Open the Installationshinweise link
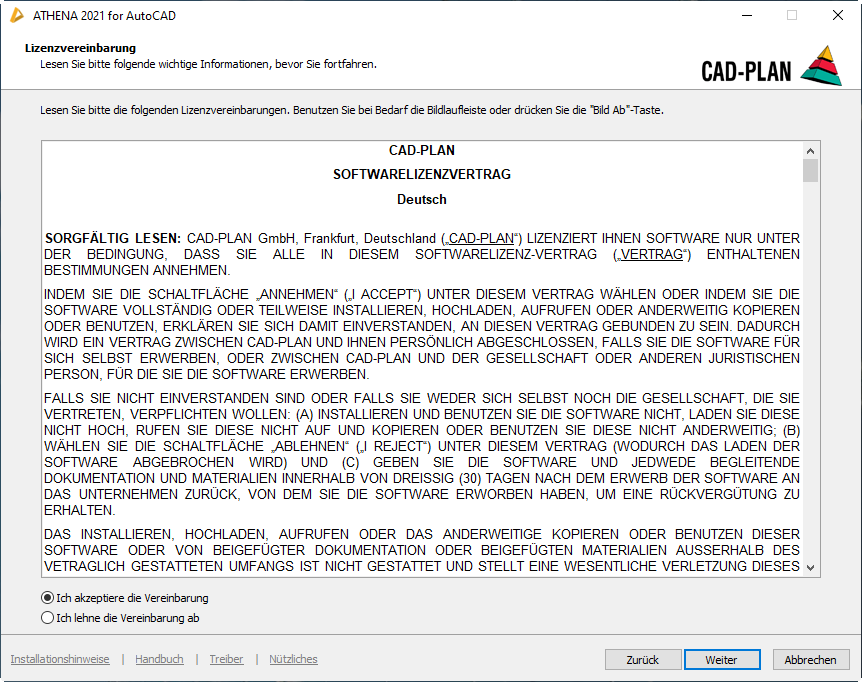The image size is (862, 682). coord(60,659)
